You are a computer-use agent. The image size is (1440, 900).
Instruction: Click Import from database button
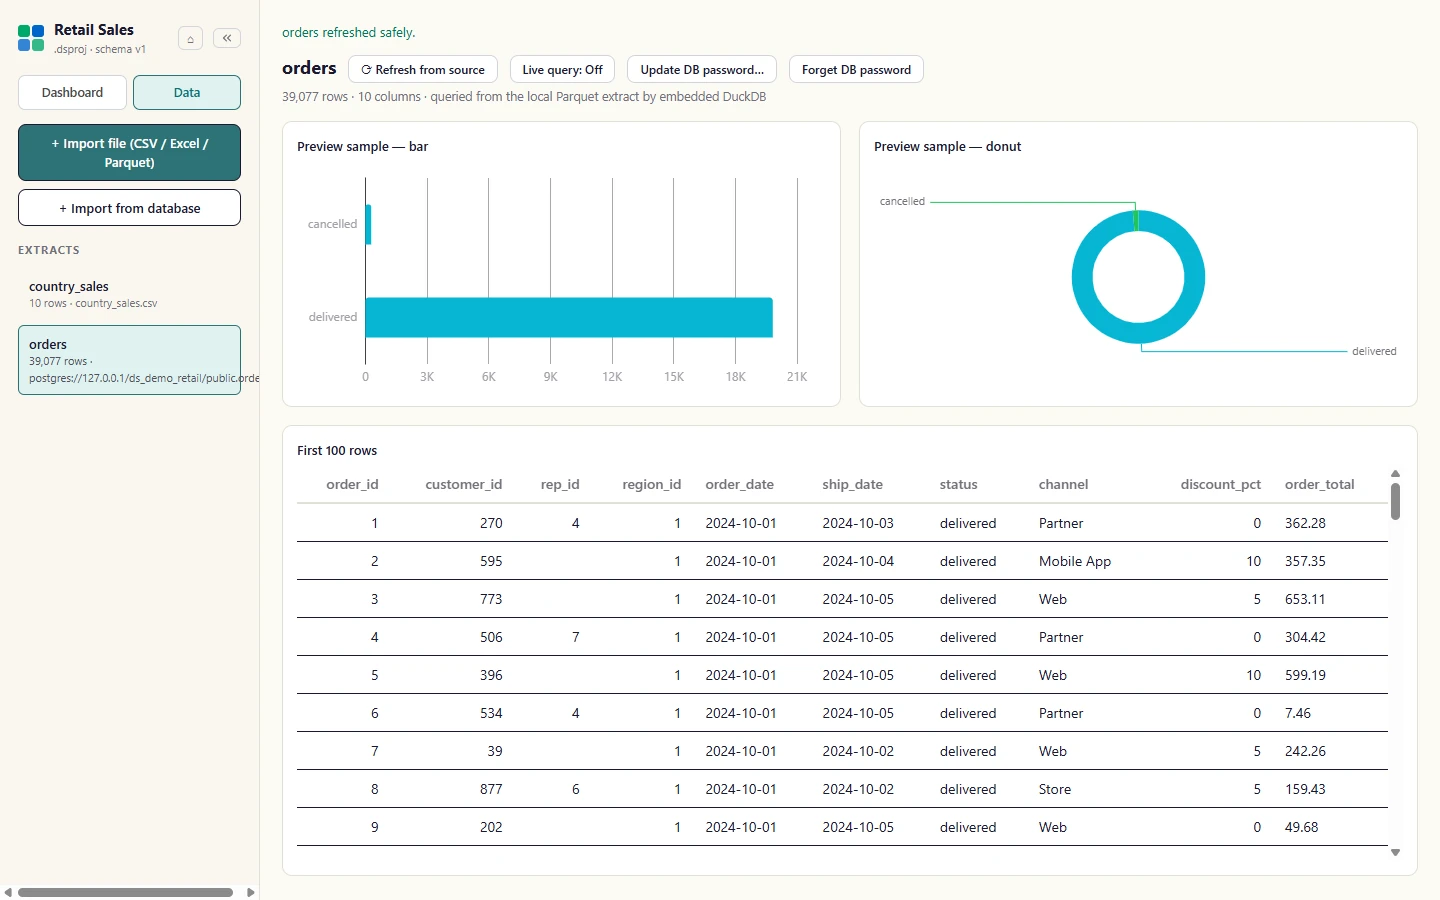[x=129, y=208]
